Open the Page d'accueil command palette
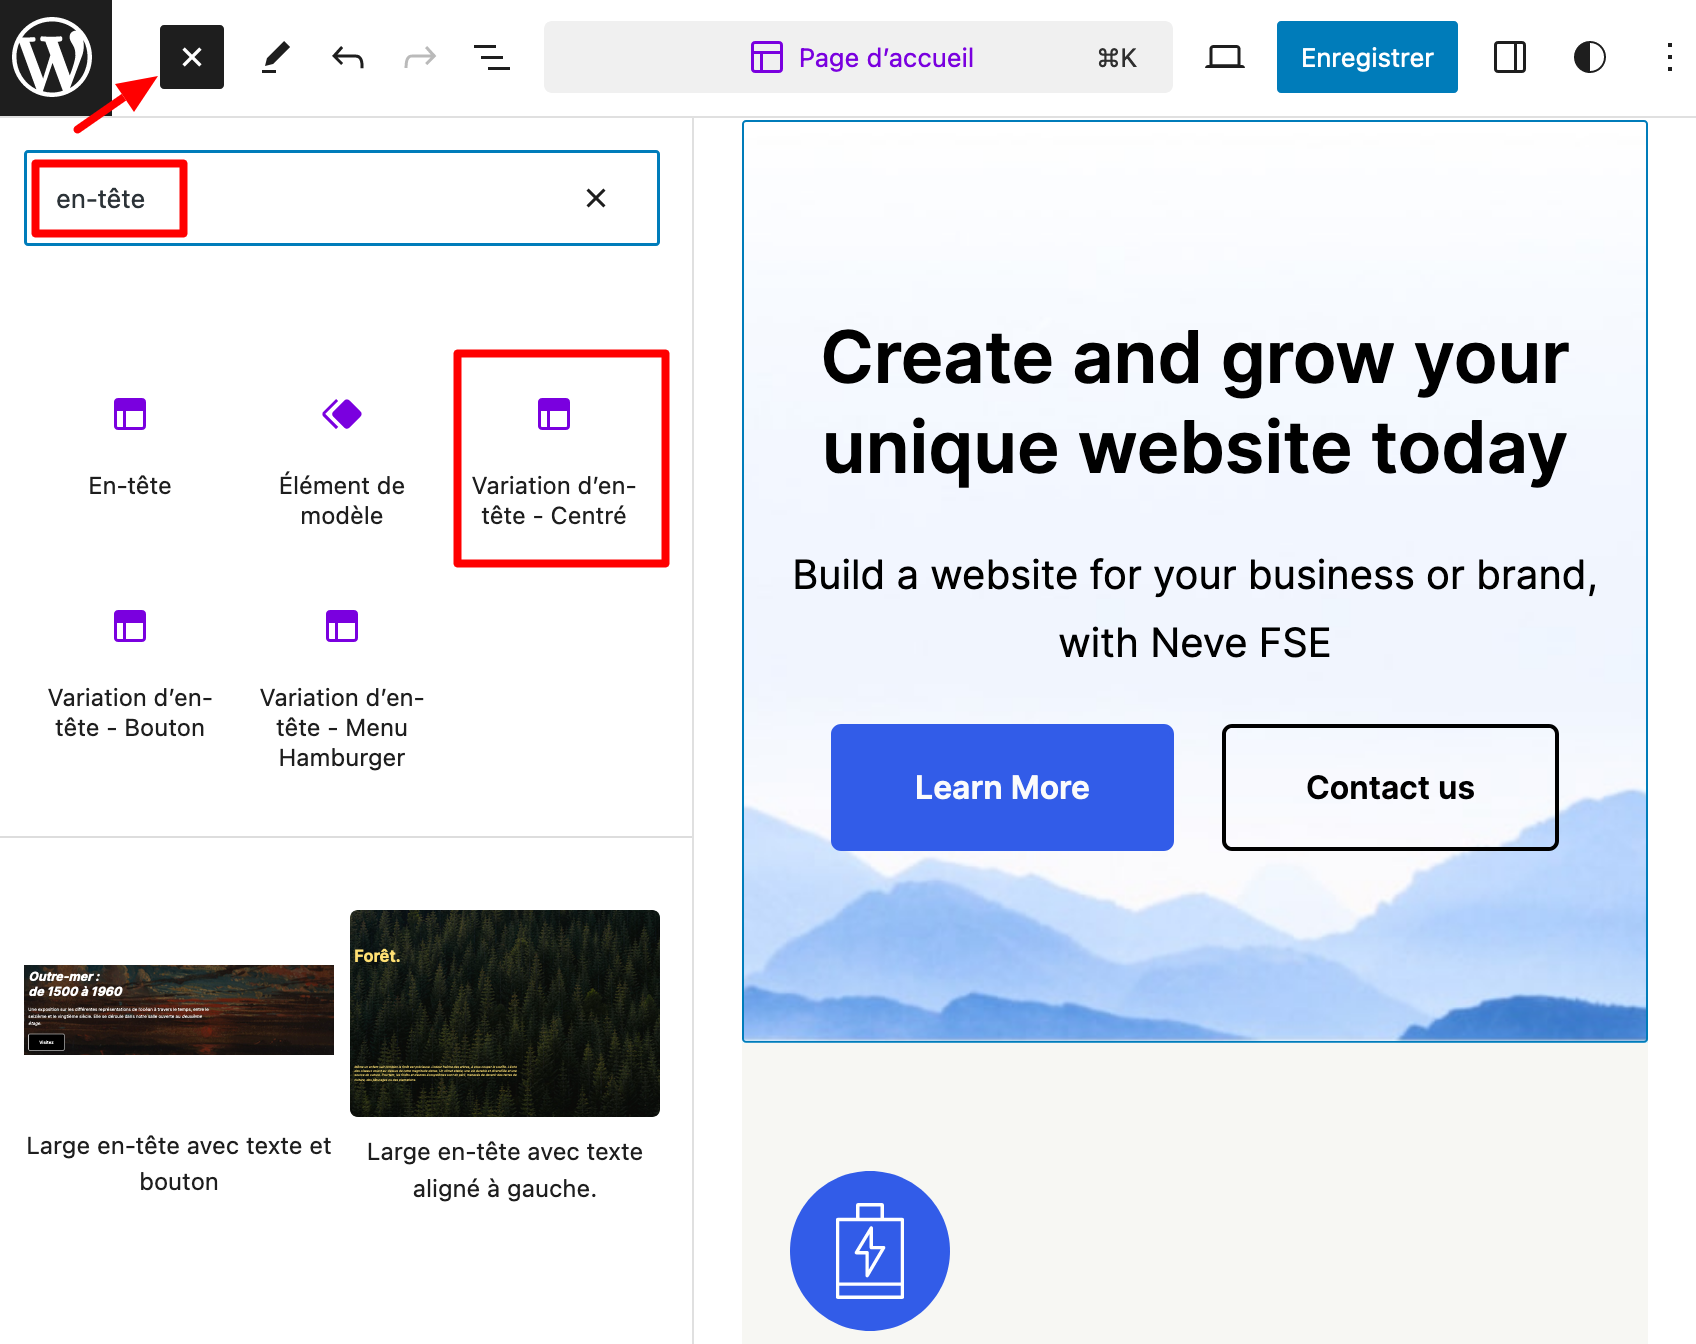This screenshot has height=1344, width=1696. pyautogui.click(x=858, y=57)
